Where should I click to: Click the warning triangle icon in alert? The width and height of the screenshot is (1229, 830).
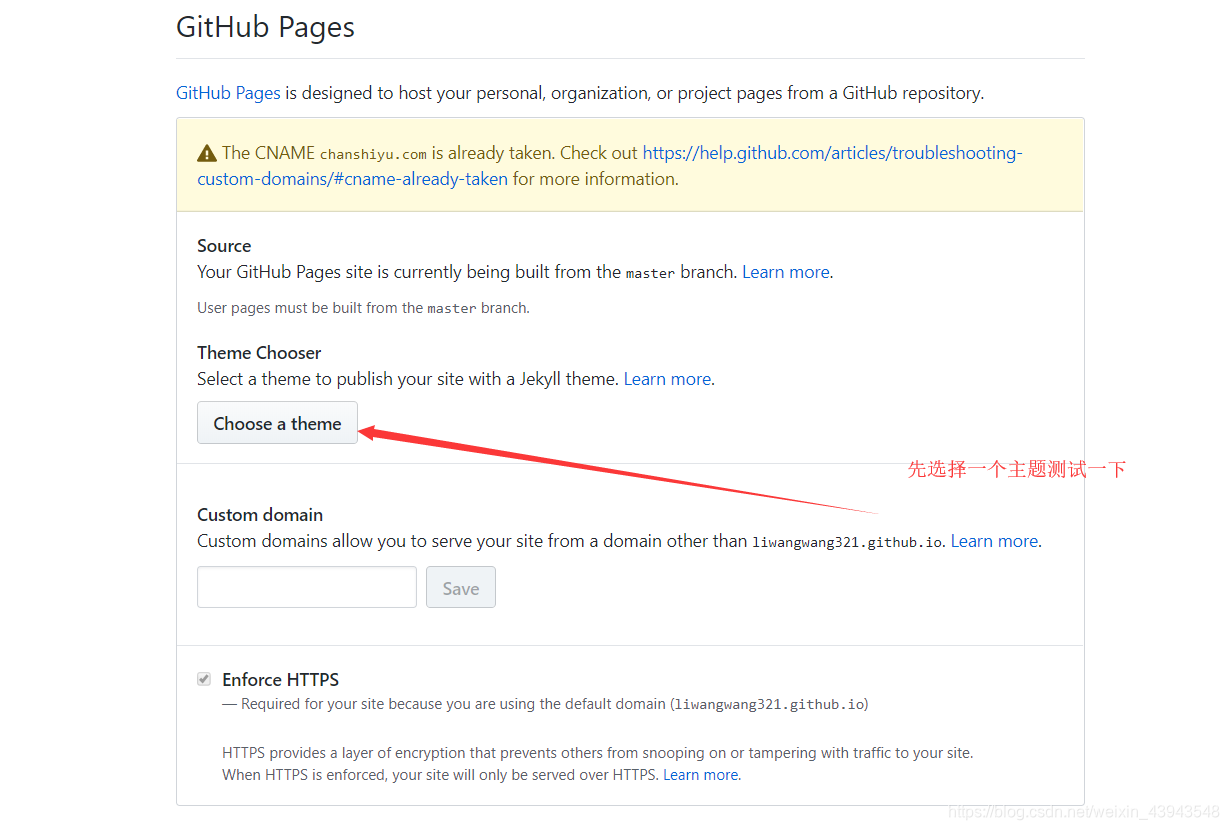207,153
